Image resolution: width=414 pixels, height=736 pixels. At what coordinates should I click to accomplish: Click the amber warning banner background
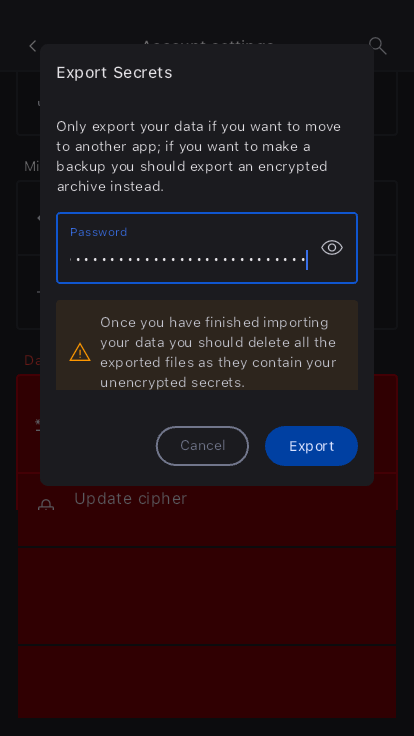[207, 345]
